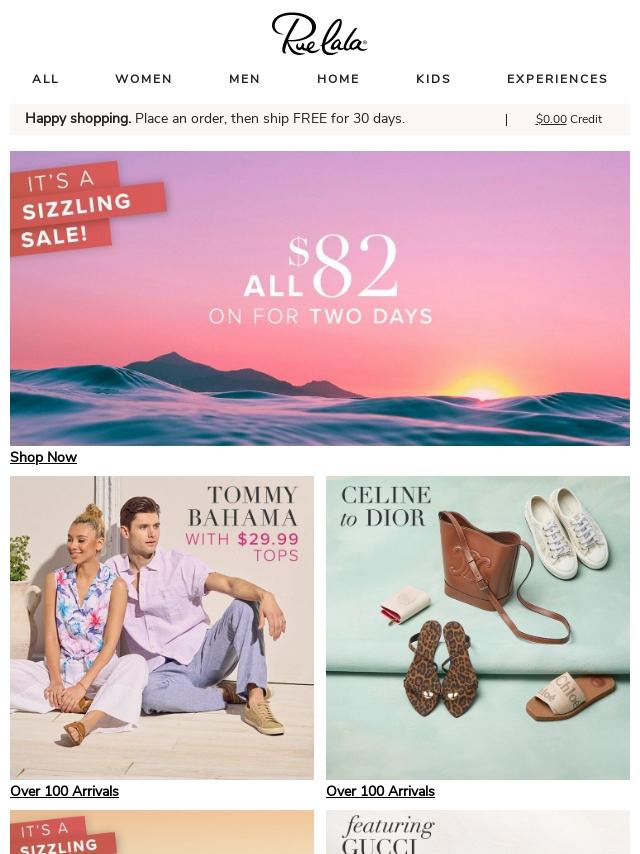Open the WOMEN category
This screenshot has width=640, height=854.
(x=144, y=78)
